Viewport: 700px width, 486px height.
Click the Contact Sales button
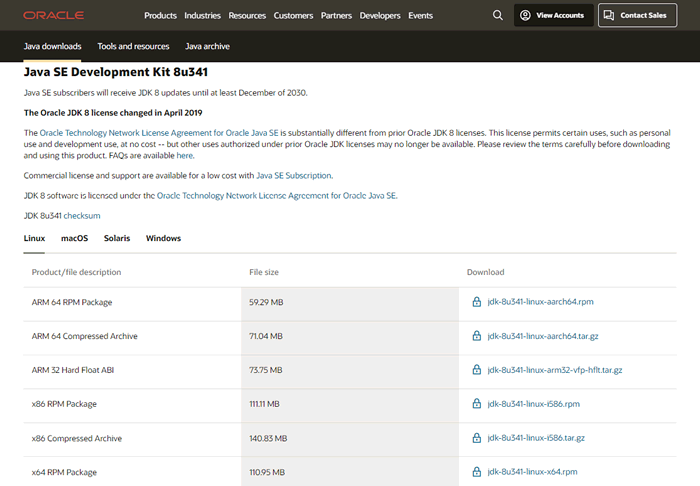[x=638, y=15]
